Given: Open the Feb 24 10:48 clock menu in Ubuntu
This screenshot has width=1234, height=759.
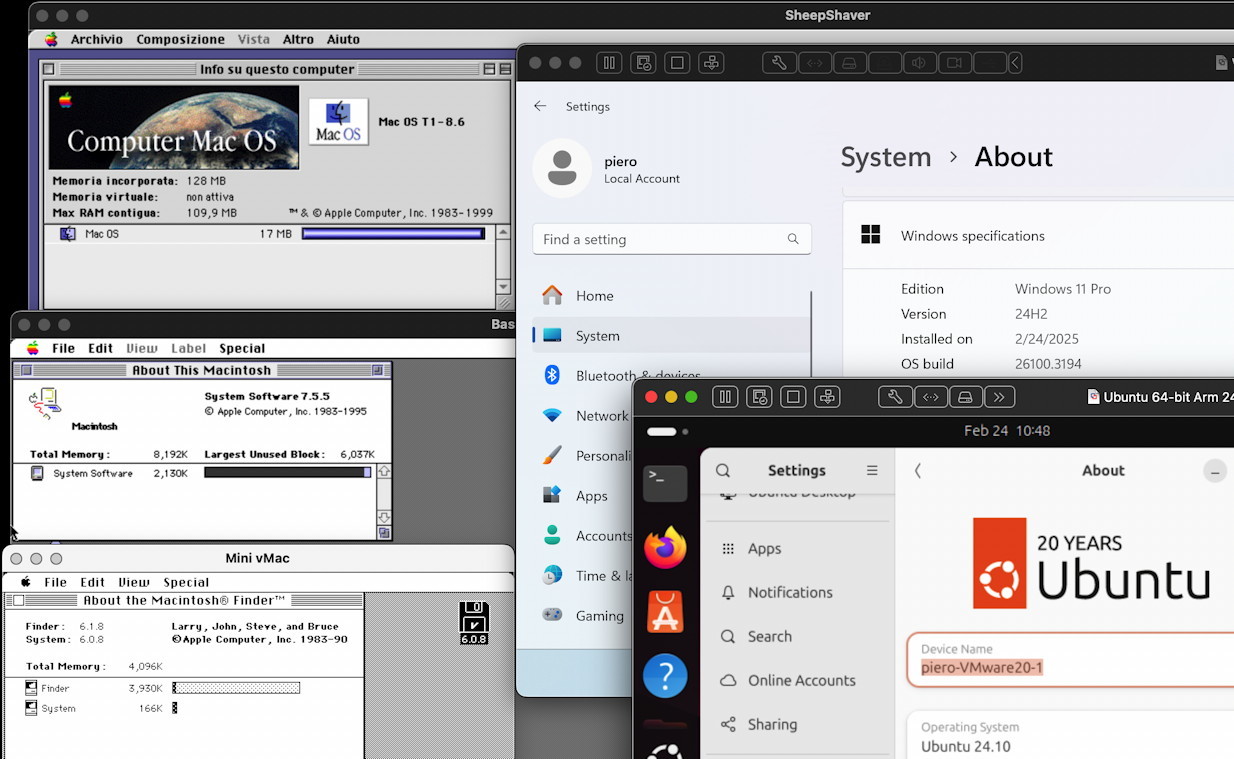Looking at the screenshot, I should tap(1007, 431).
